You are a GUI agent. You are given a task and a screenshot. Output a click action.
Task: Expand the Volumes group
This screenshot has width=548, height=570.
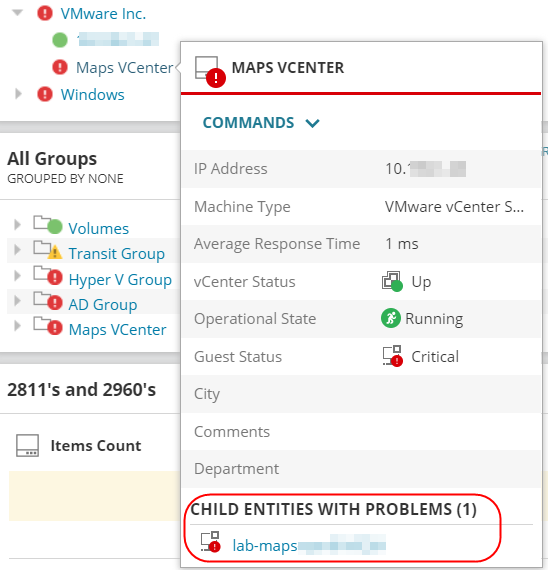(17, 225)
